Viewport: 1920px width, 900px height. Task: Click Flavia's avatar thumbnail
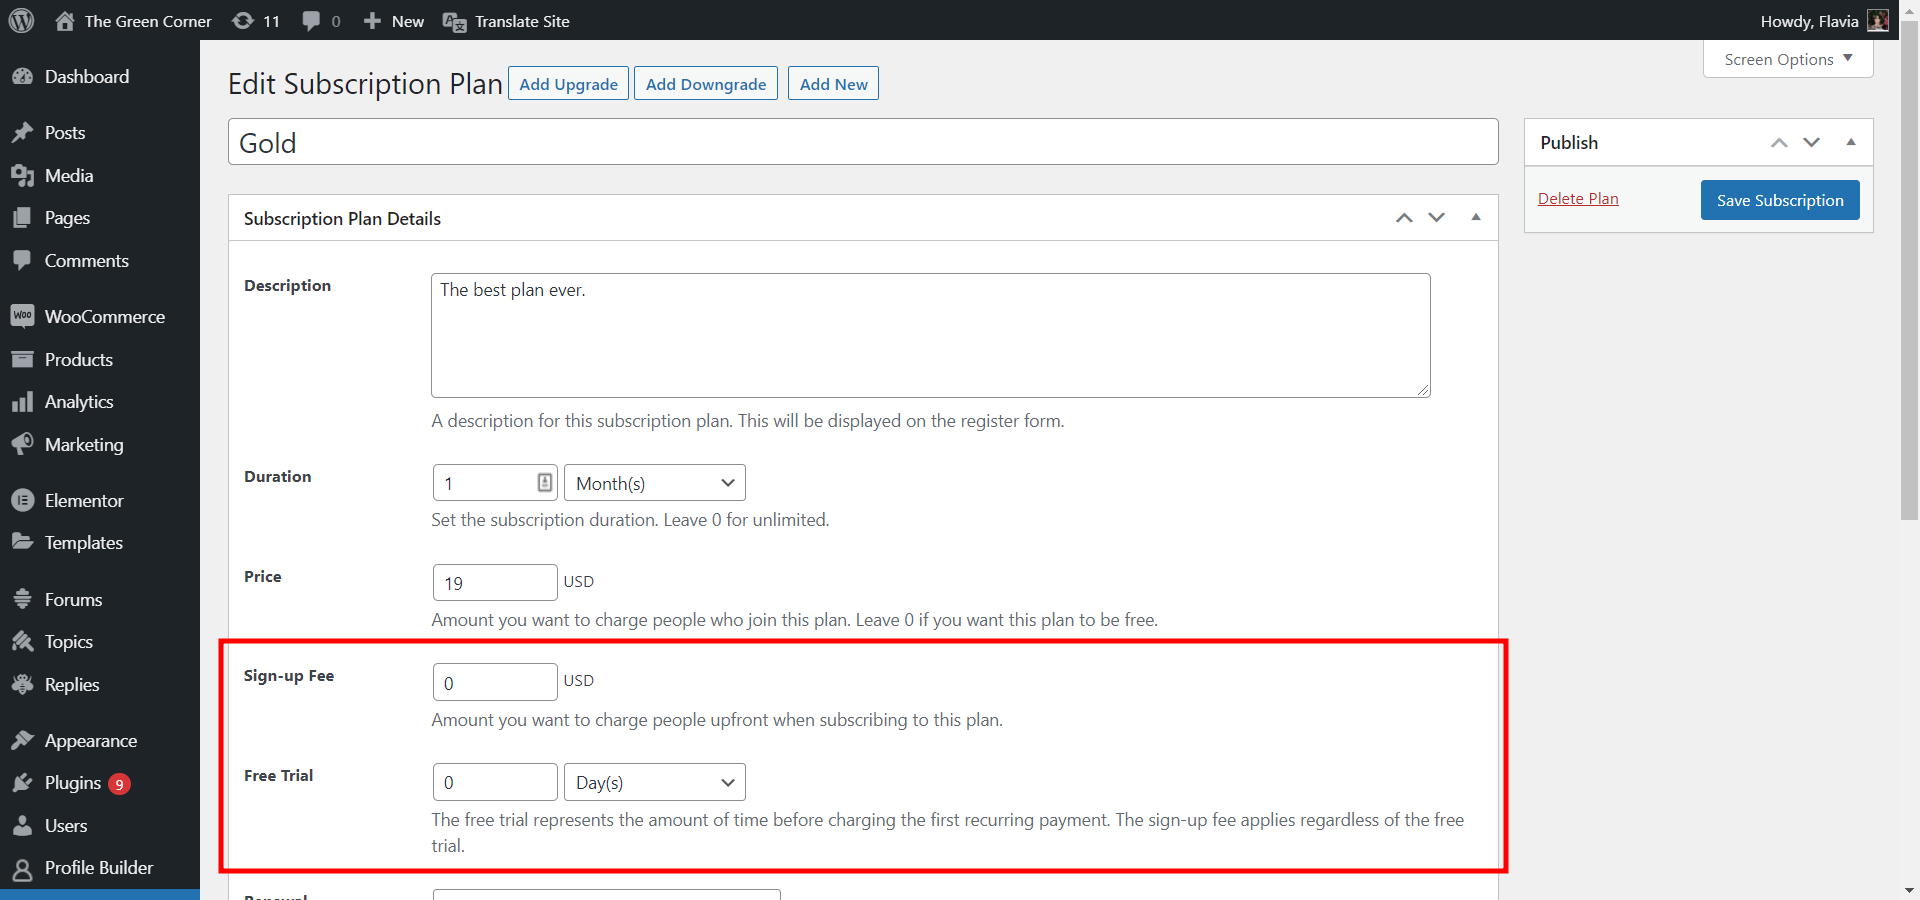tap(1878, 21)
